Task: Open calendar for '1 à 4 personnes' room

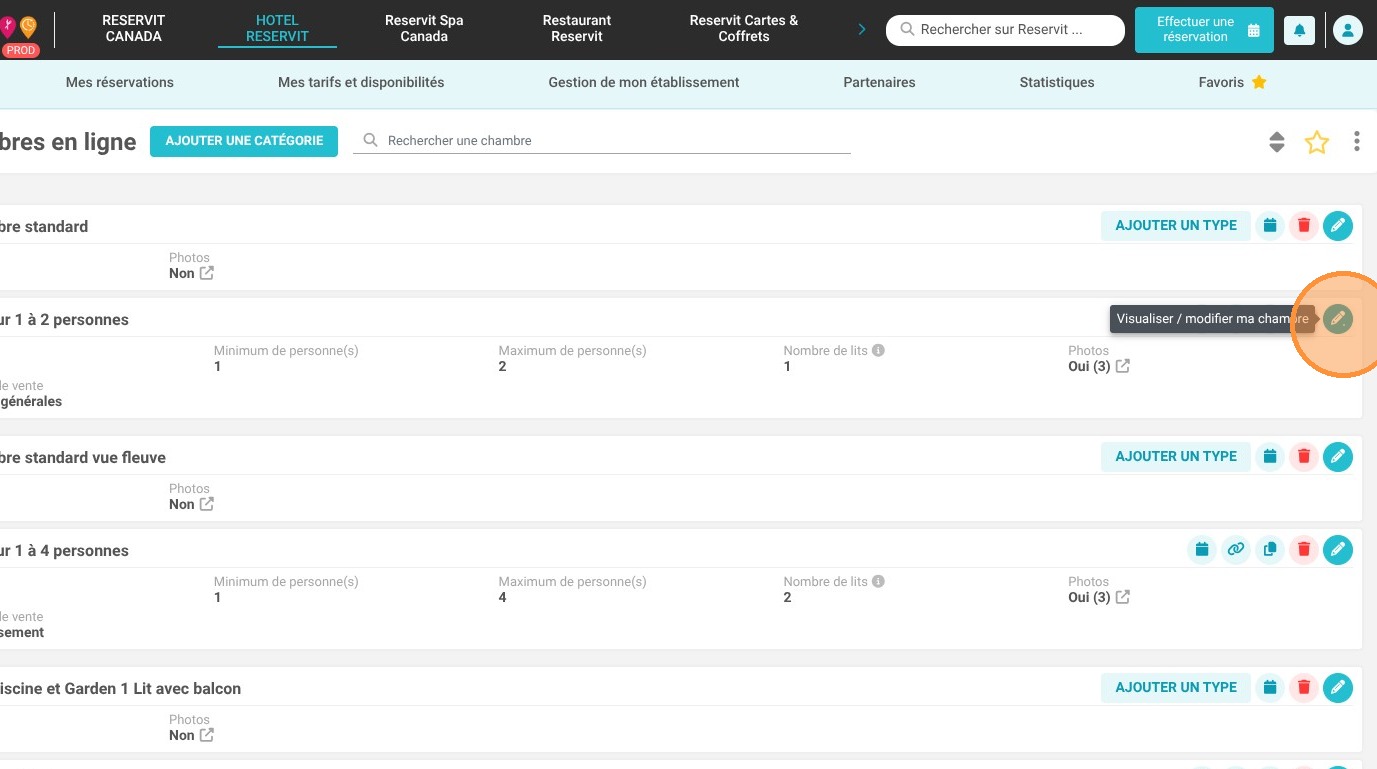Action: click(1202, 549)
